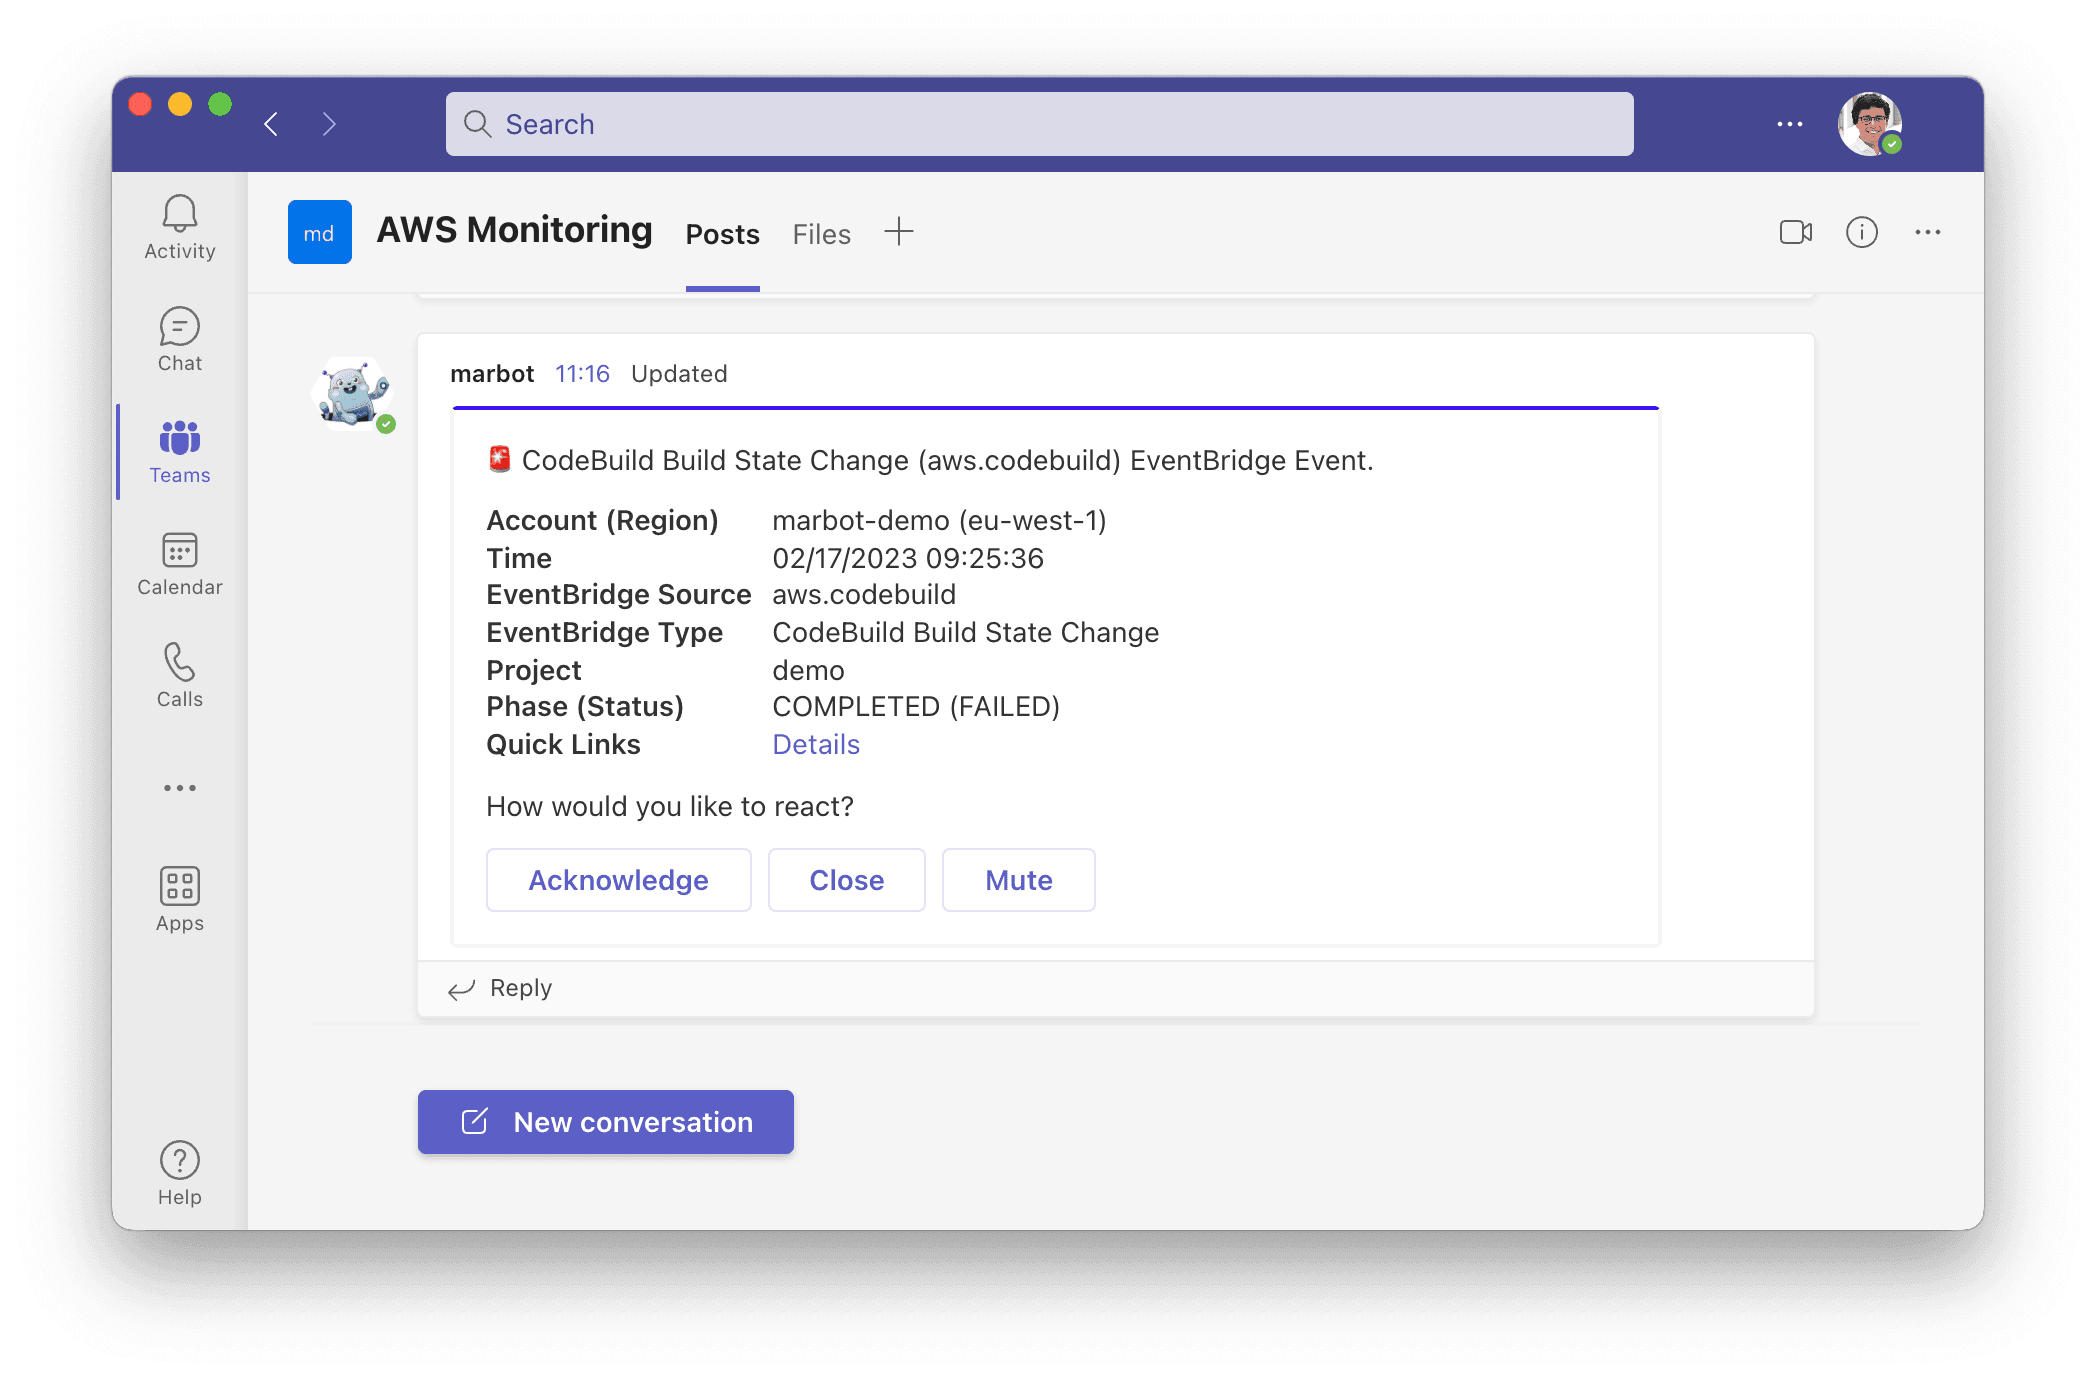Switch to the Posts tab

click(723, 234)
